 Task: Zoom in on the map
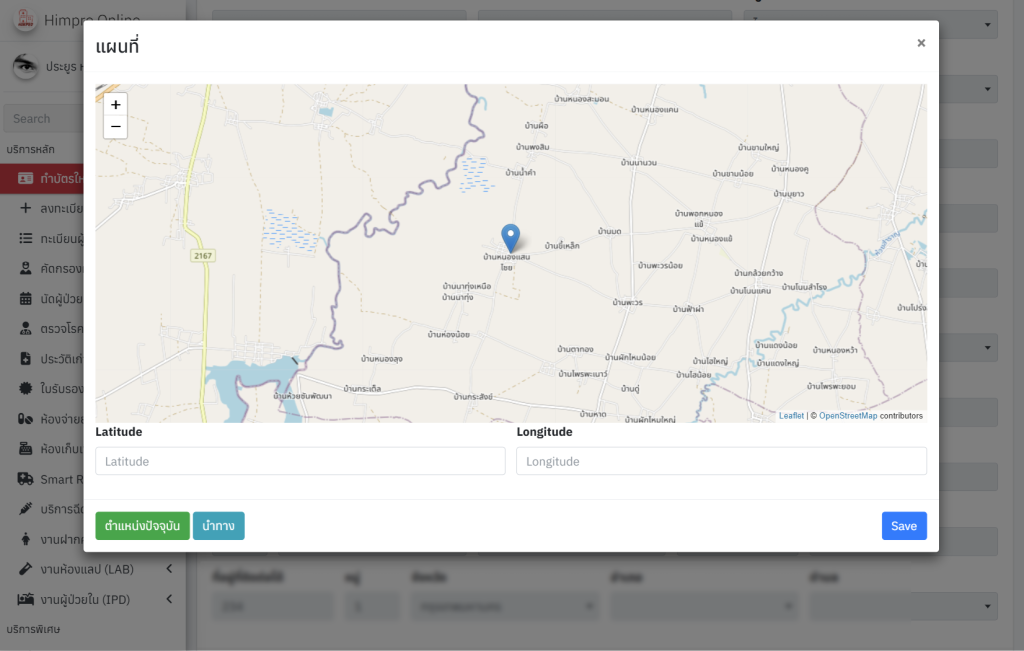(116, 104)
